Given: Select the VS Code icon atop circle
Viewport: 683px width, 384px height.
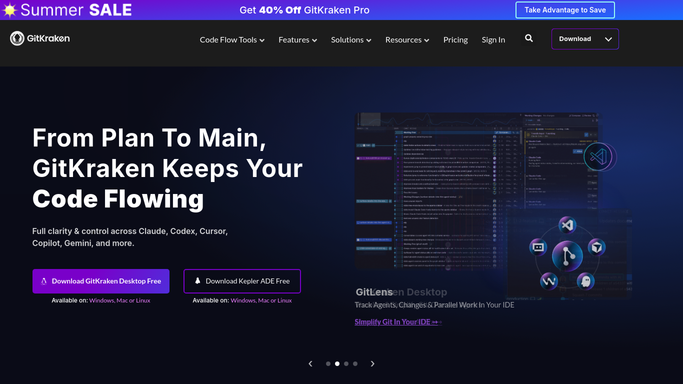Looking at the screenshot, I should pos(567,225).
